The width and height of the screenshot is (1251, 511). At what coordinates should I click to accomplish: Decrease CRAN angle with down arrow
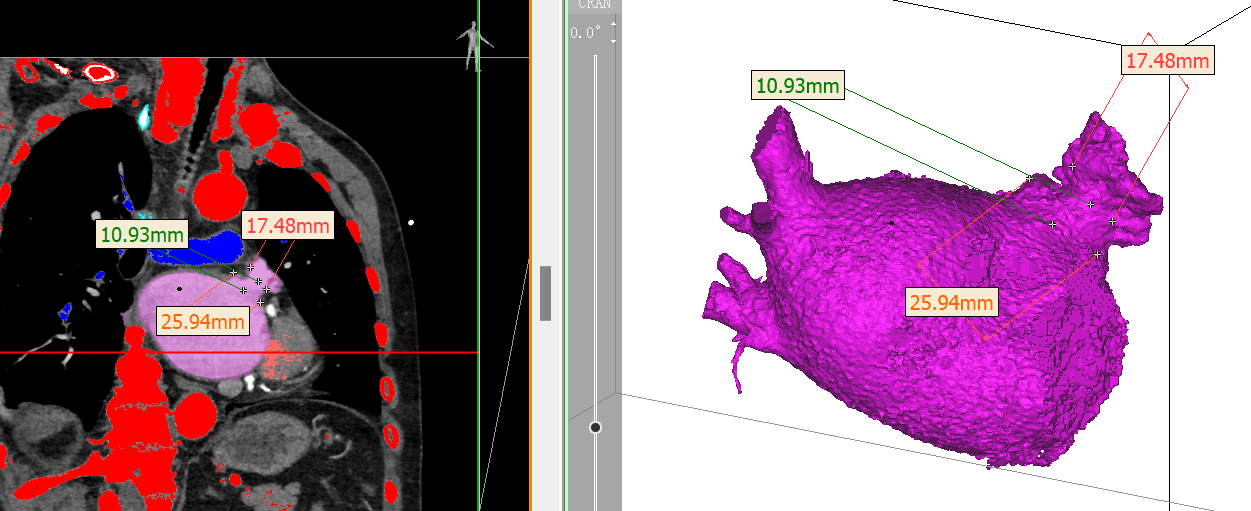click(x=613, y=40)
